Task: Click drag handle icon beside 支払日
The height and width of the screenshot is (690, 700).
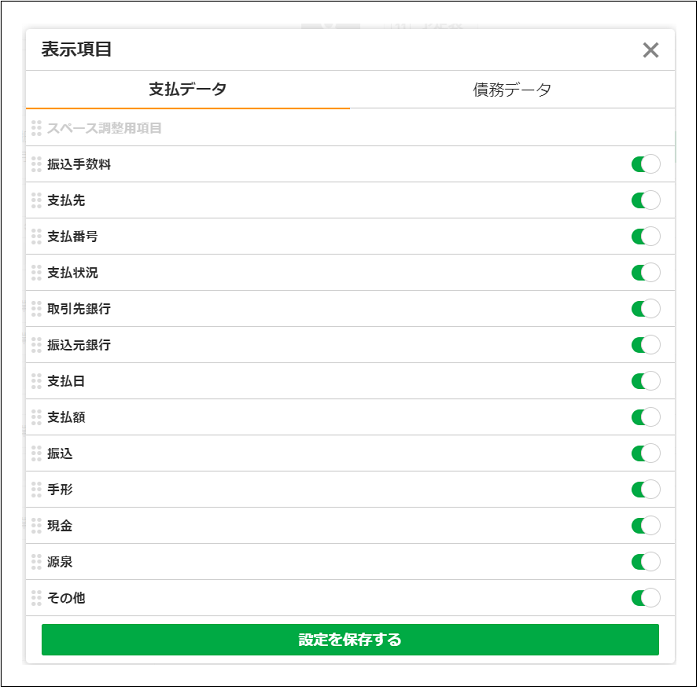Action: pyautogui.click(x=36, y=381)
